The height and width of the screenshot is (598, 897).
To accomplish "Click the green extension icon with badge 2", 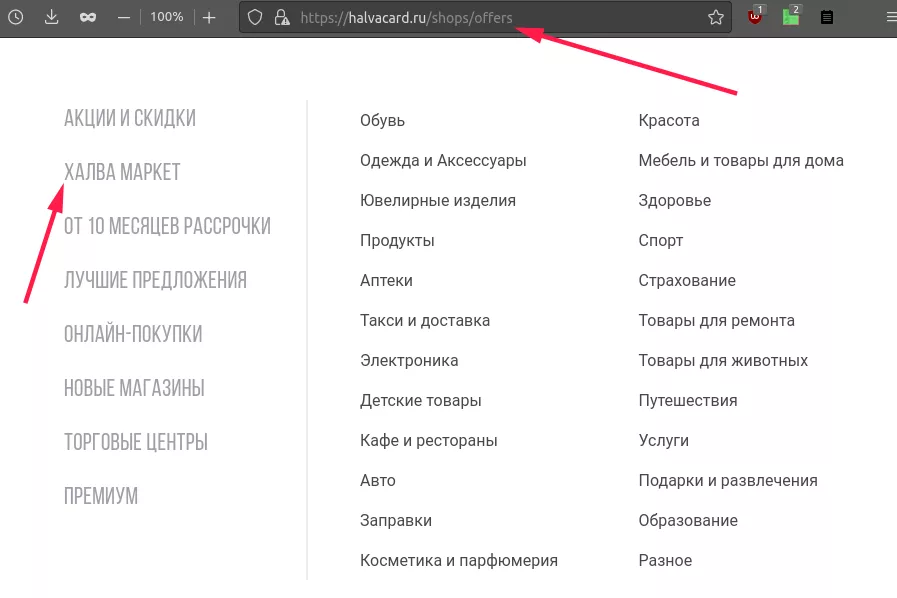I will 791,17.
